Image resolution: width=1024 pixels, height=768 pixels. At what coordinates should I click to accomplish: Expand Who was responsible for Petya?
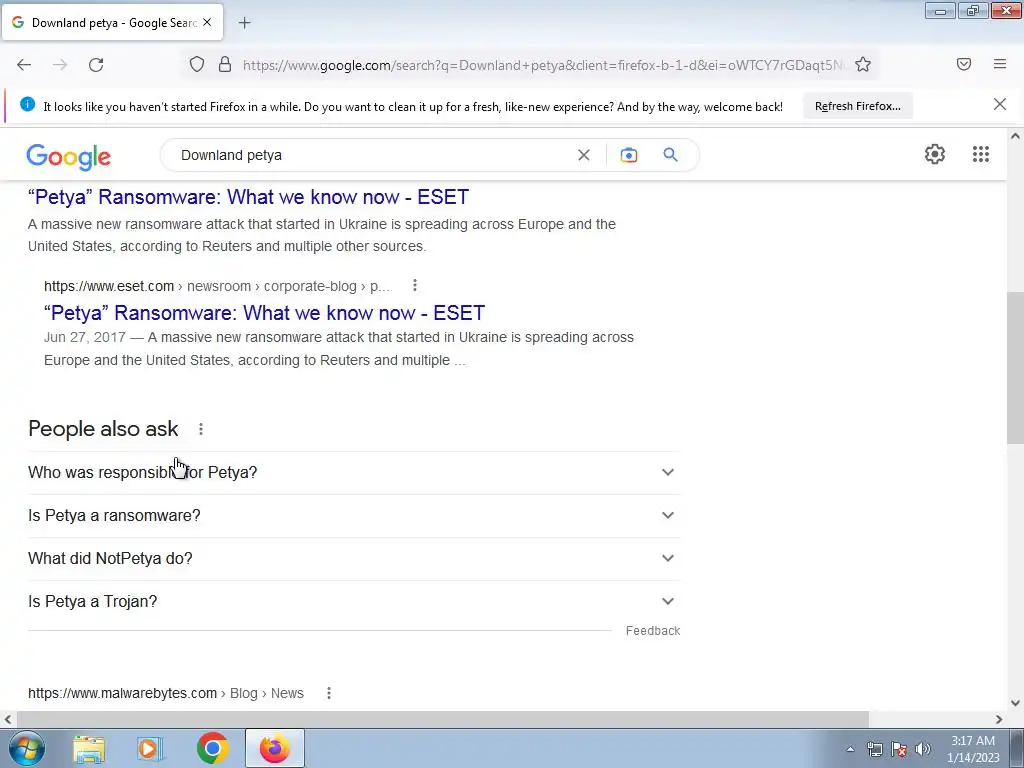click(353, 472)
